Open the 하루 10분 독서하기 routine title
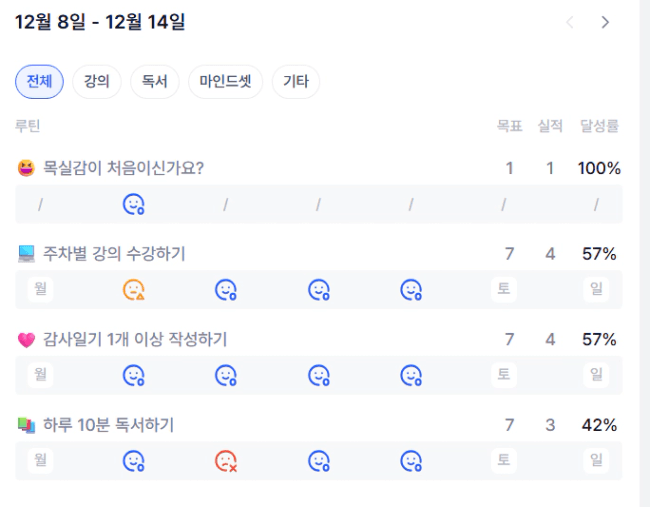650x507 pixels. (108, 425)
